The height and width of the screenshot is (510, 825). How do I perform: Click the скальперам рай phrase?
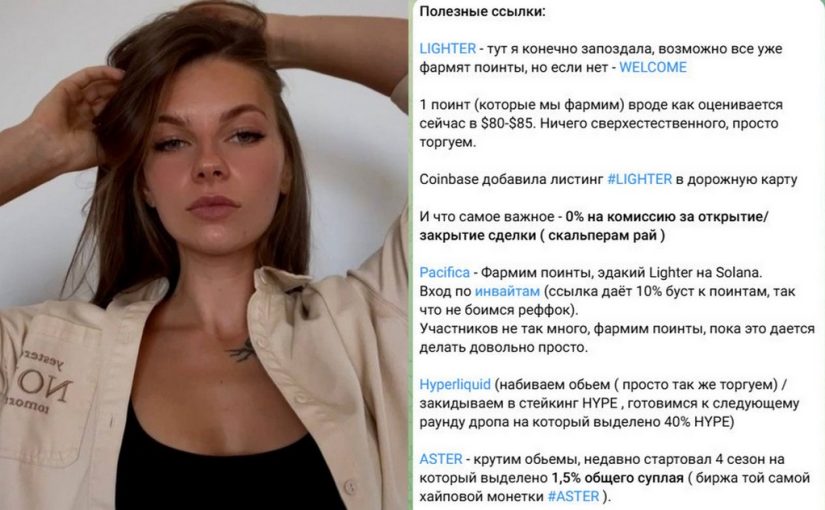[x=602, y=235]
